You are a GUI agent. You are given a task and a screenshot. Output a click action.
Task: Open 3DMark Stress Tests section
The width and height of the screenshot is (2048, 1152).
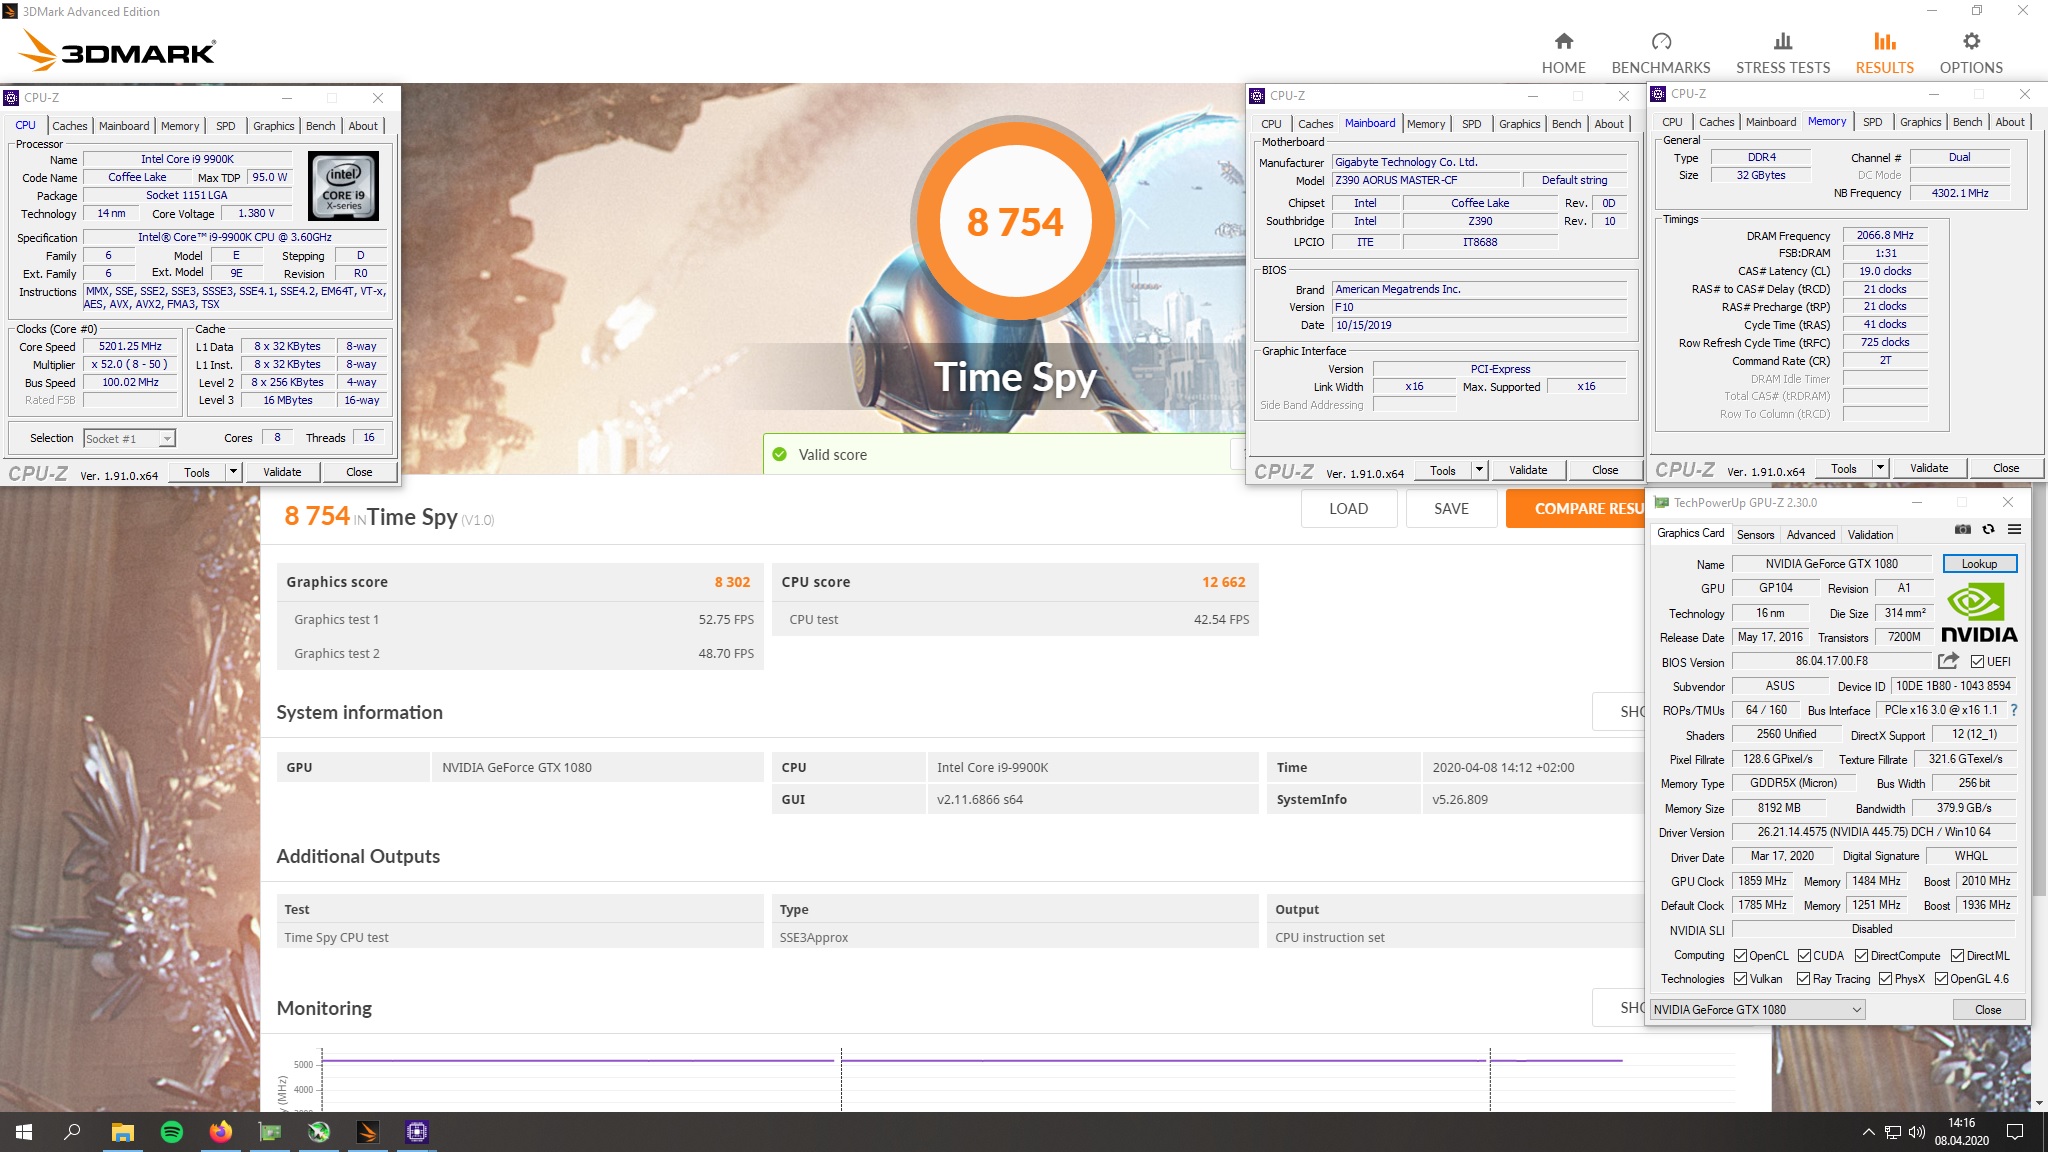1782,53
